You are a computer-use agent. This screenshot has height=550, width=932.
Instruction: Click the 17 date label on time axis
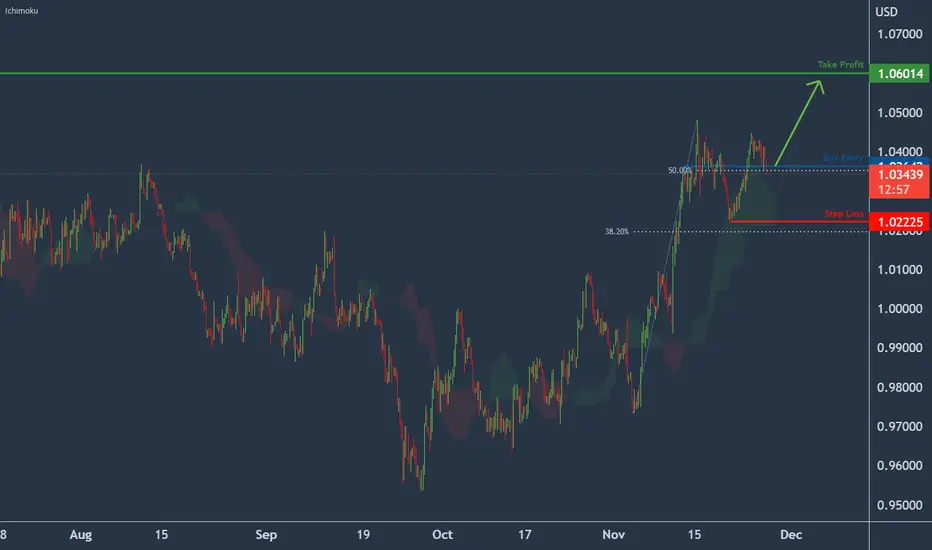(524, 535)
